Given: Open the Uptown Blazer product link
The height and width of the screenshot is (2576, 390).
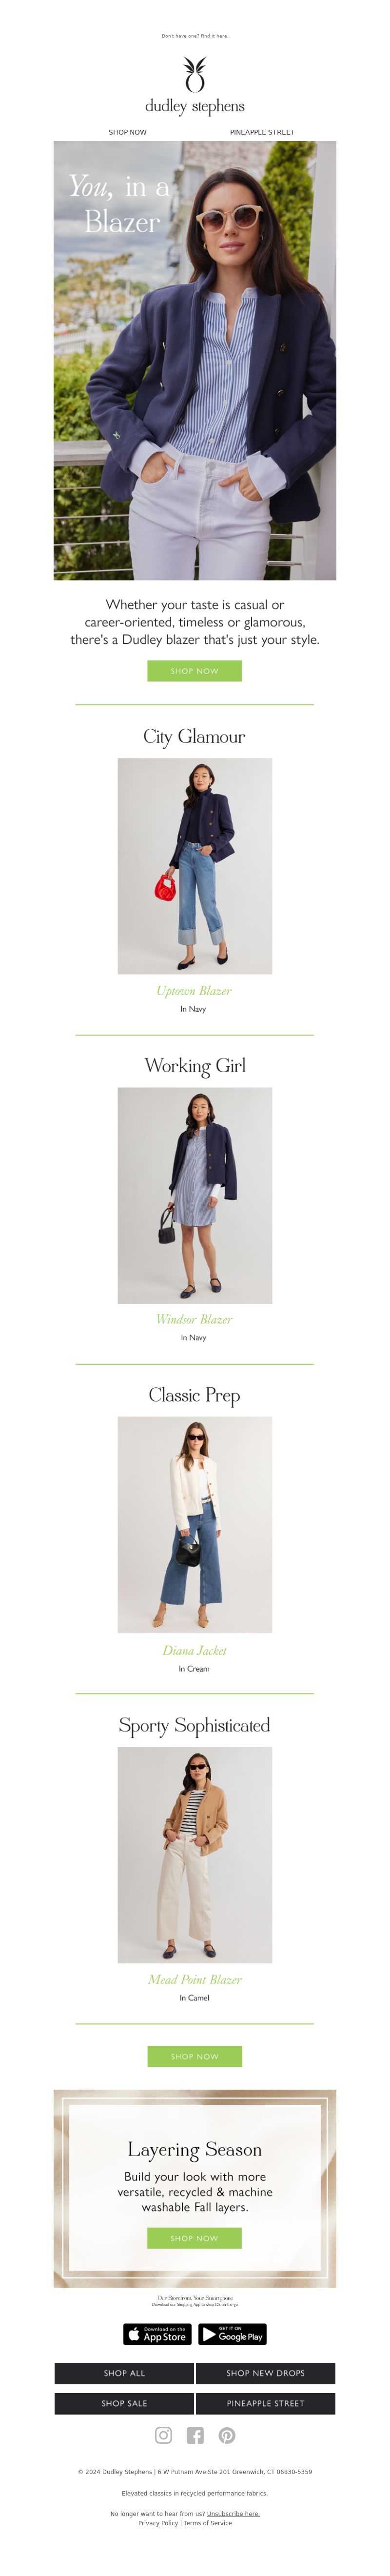Looking at the screenshot, I should pyautogui.click(x=194, y=991).
